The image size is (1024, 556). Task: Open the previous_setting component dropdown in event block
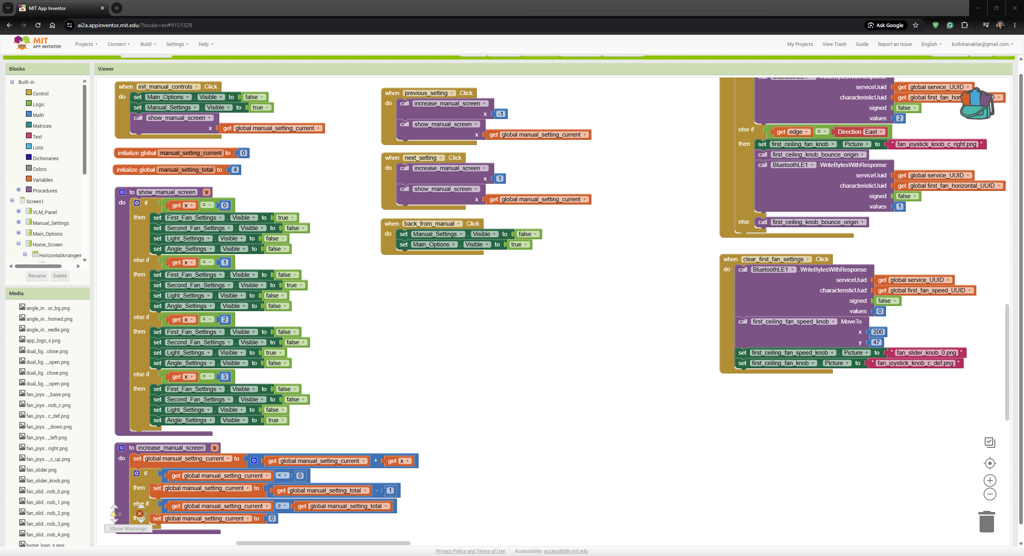coord(428,93)
